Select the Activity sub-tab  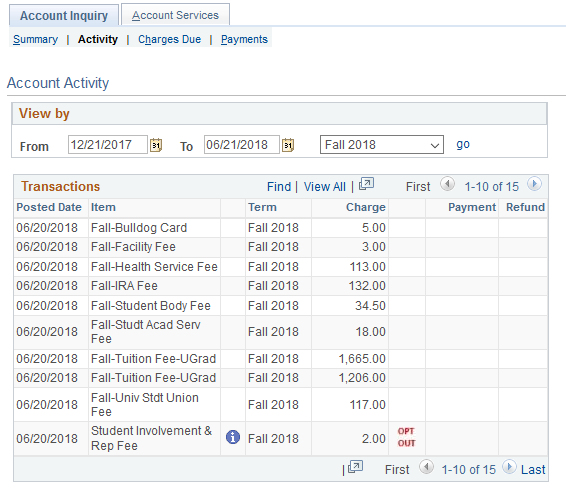point(98,39)
